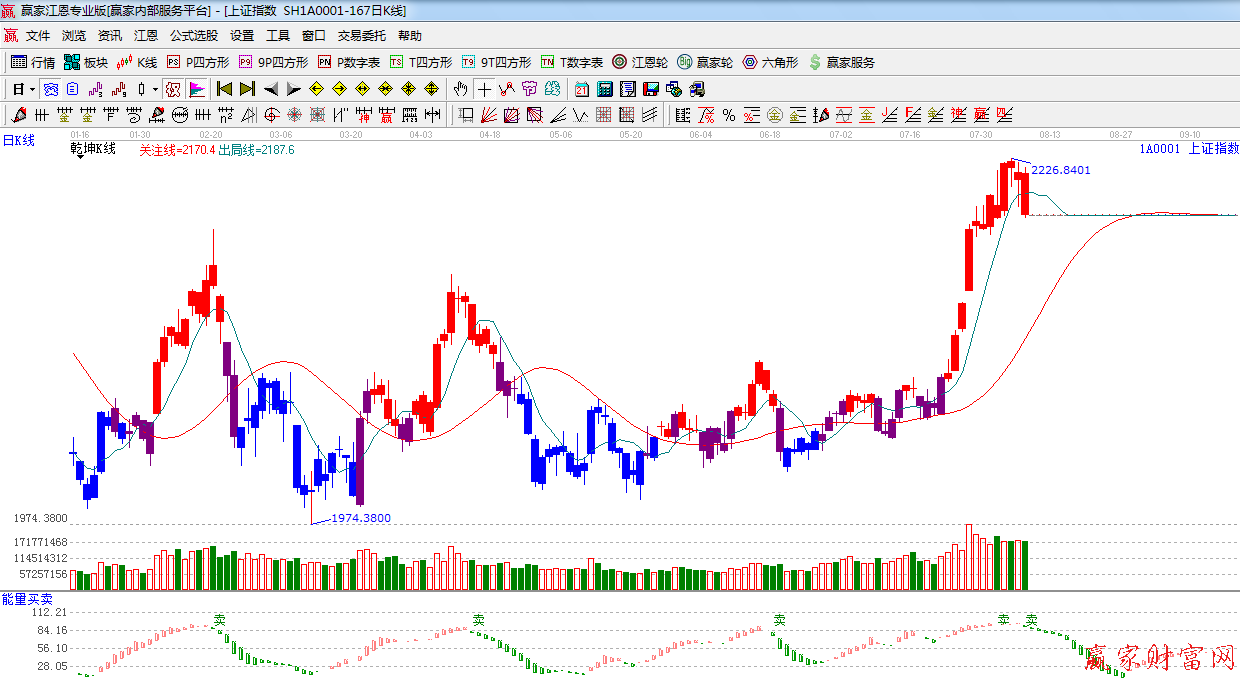The height and width of the screenshot is (682, 1240).
Task: Click the 赢家服务 button
Action: click(x=841, y=62)
